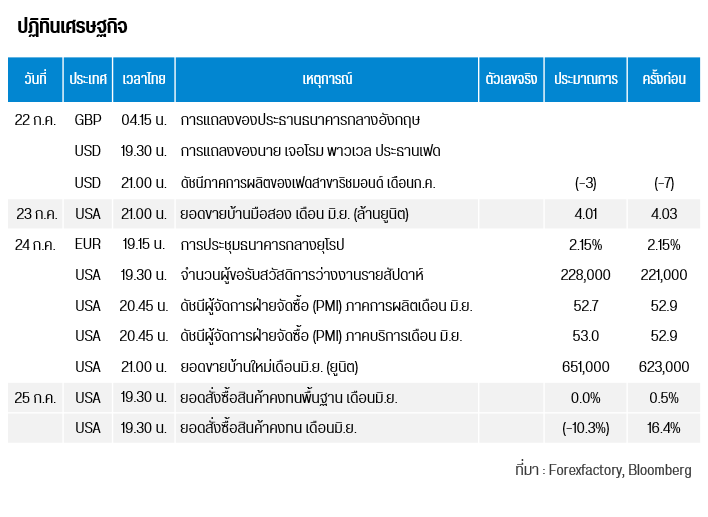The width and height of the screenshot is (708, 517).
Task: Select the 22 ก.ค. date cell
Action: point(35,120)
